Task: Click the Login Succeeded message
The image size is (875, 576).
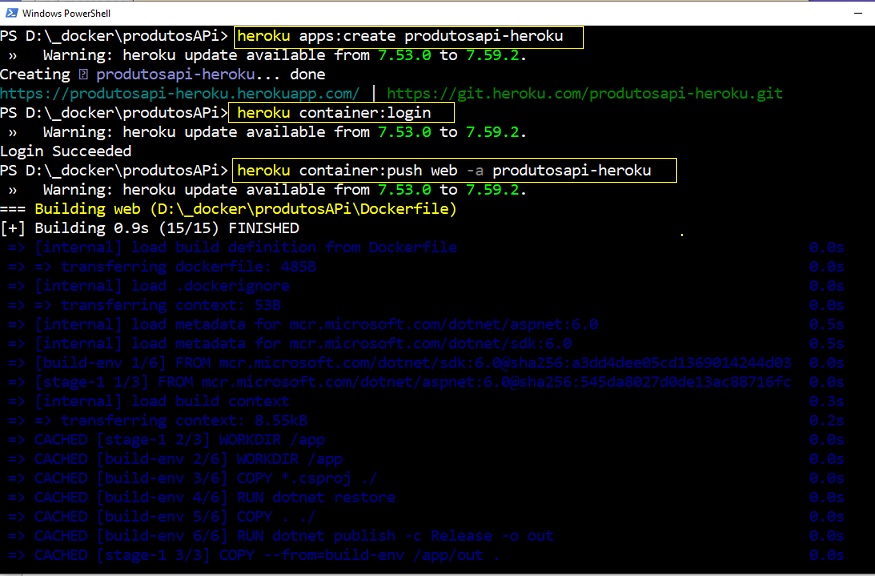Action: [x=66, y=151]
